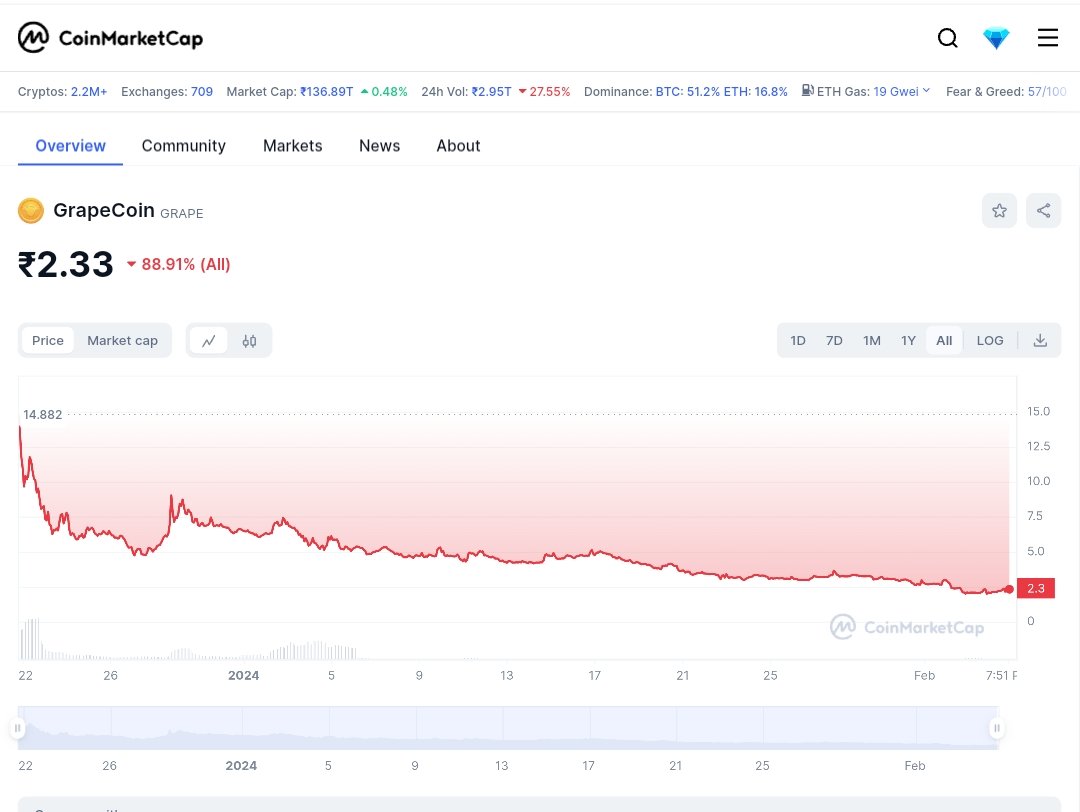Viewport: 1080px width, 812px height.
Task: Click the 2024 label on chart axis
Action: tap(244, 676)
